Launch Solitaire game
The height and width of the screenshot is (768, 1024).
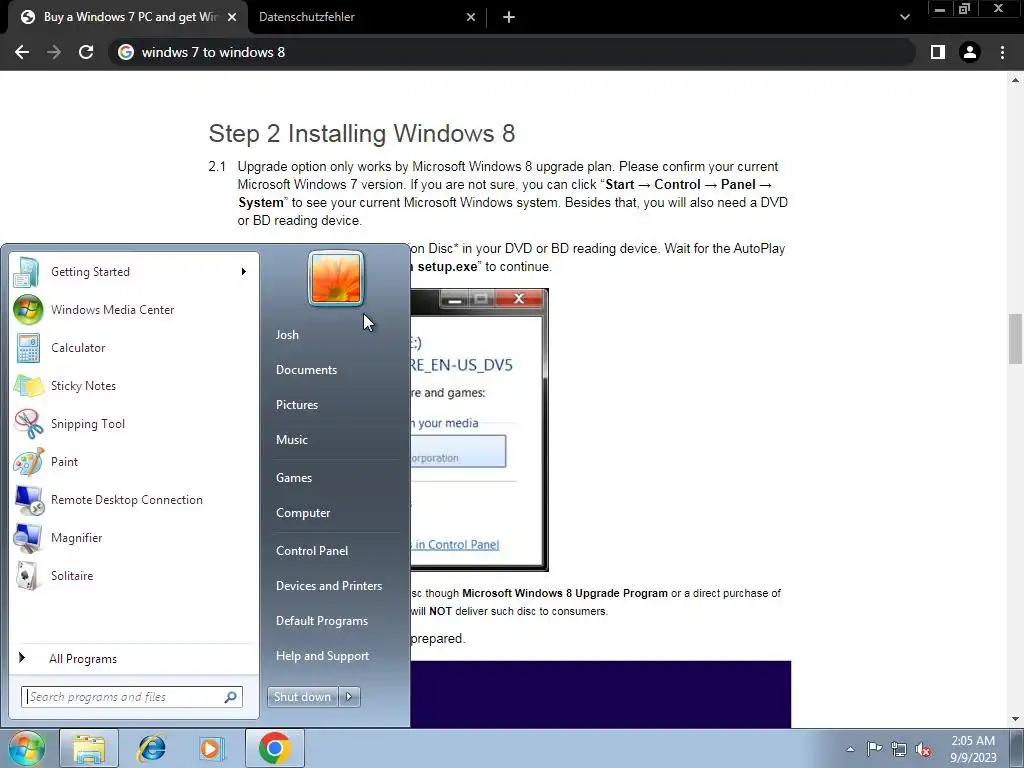(x=134, y=575)
